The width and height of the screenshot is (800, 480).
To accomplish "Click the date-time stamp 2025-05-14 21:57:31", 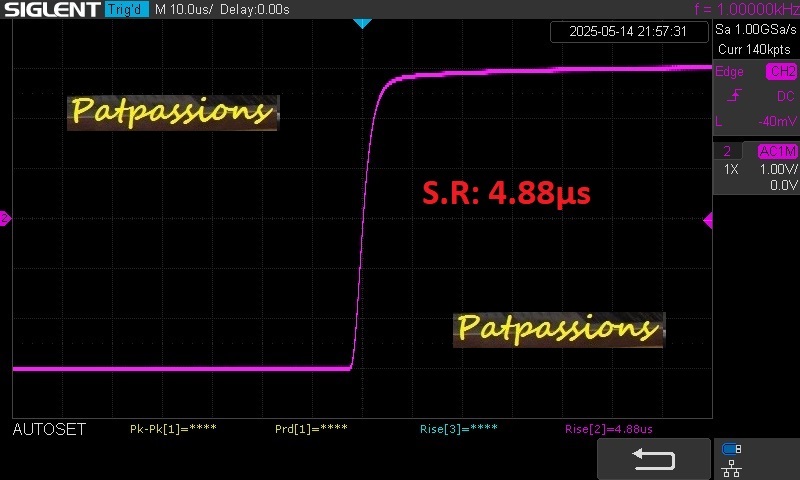I will (628, 32).
